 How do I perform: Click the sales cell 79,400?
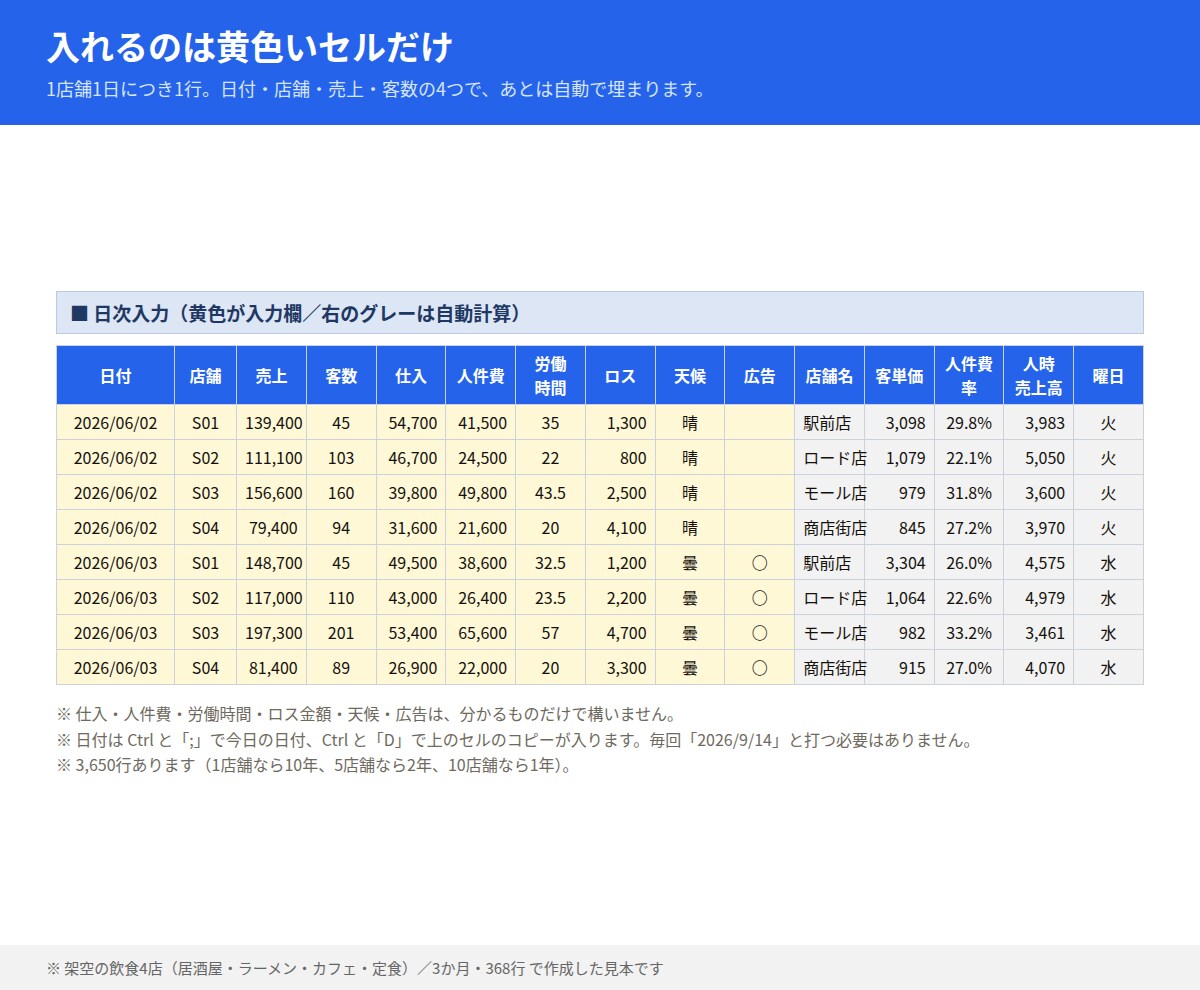271,528
